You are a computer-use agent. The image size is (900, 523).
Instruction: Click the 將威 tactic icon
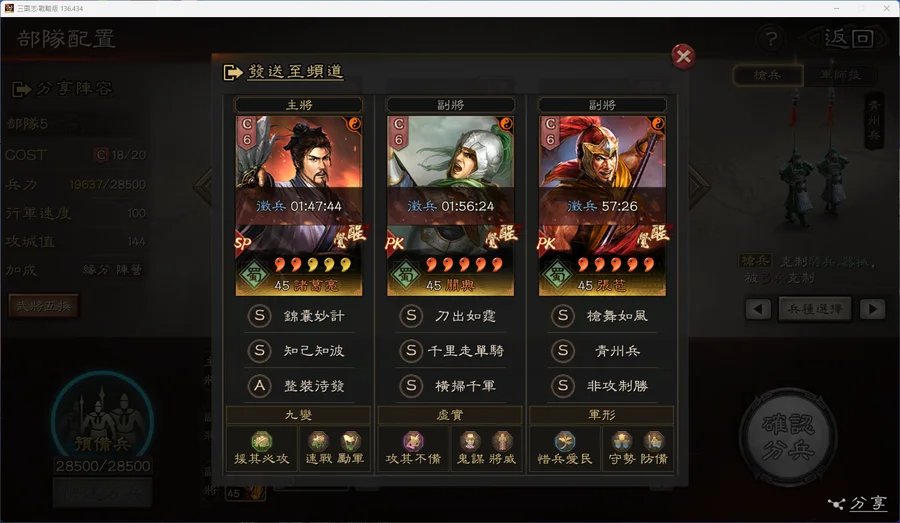(502, 441)
